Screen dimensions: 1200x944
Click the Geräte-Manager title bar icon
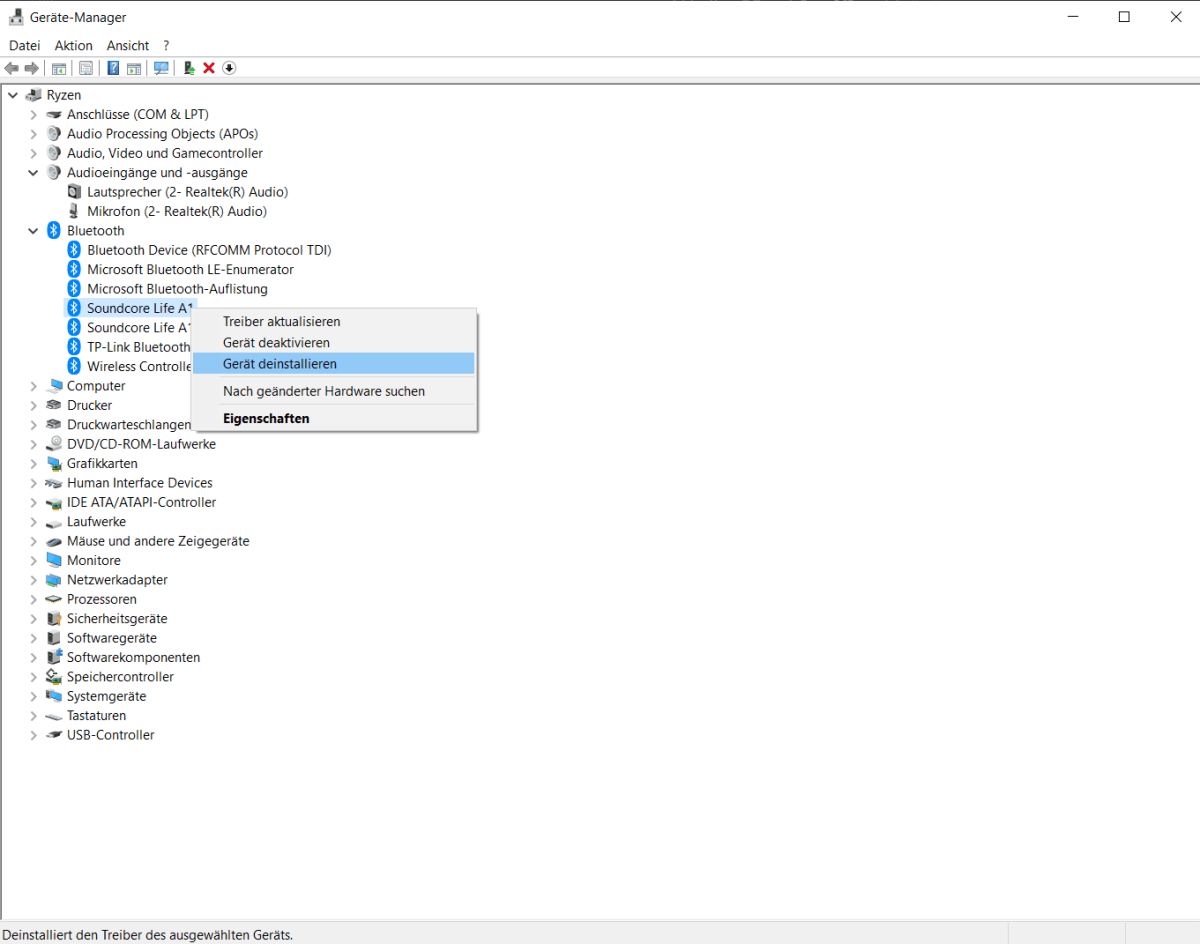[x=14, y=16]
